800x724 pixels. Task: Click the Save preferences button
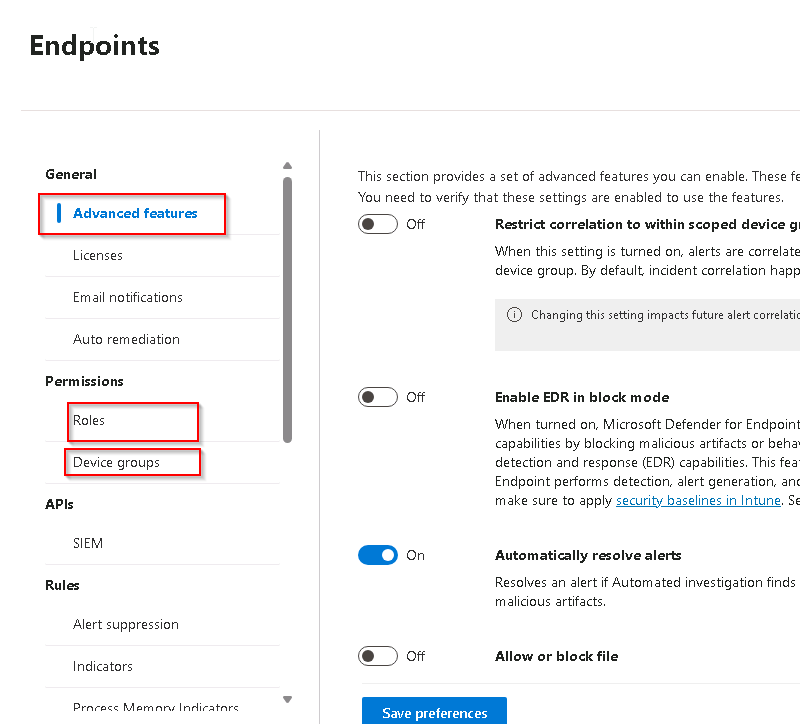(434, 712)
